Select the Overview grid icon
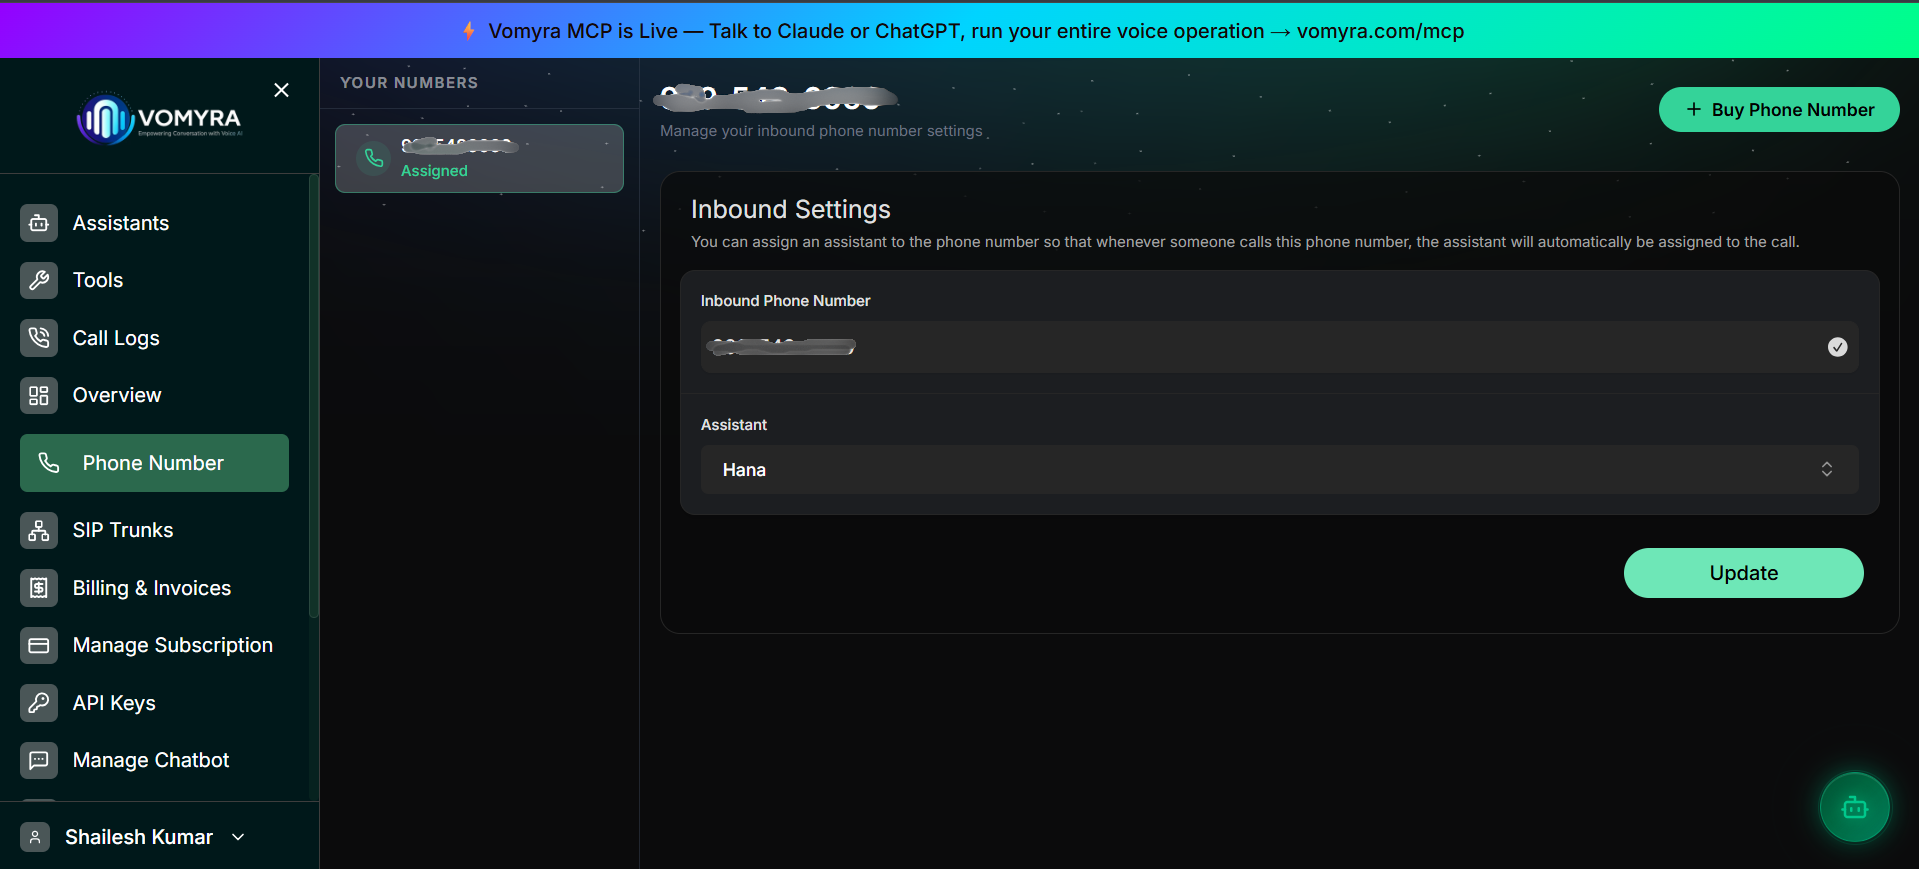The height and width of the screenshot is (869, 1919). (x=39, y=395)
